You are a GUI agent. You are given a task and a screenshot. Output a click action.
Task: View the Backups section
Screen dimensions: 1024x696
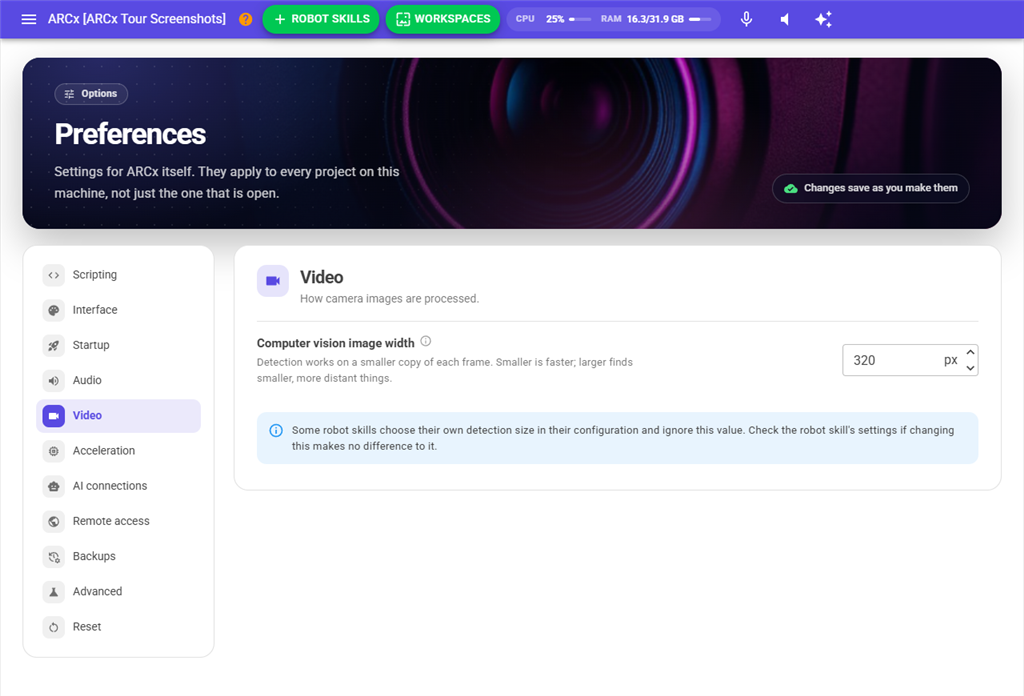(x=118, y=557)
